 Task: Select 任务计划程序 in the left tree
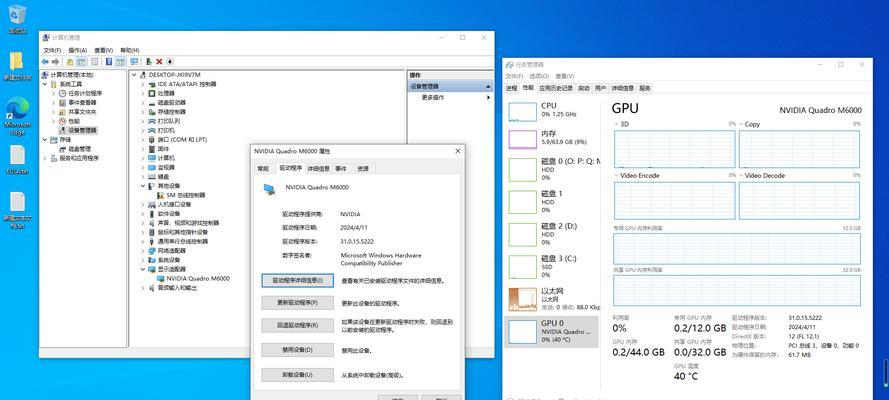coord(85,93)
